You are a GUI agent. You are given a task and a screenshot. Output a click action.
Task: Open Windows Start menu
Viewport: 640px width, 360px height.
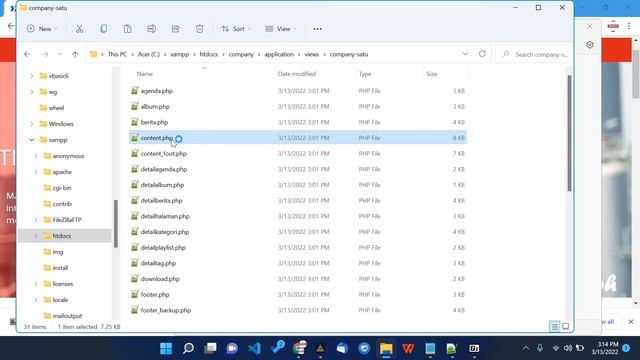click(x=166, y=349)
